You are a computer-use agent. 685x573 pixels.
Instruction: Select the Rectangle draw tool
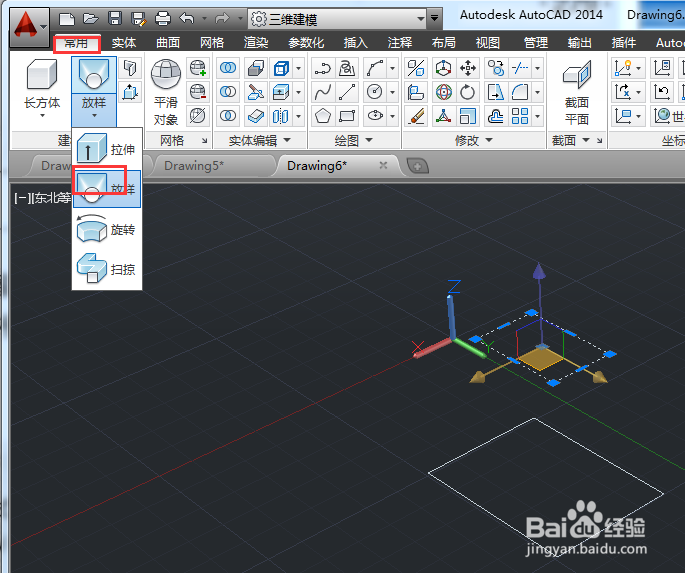[347, 116]
